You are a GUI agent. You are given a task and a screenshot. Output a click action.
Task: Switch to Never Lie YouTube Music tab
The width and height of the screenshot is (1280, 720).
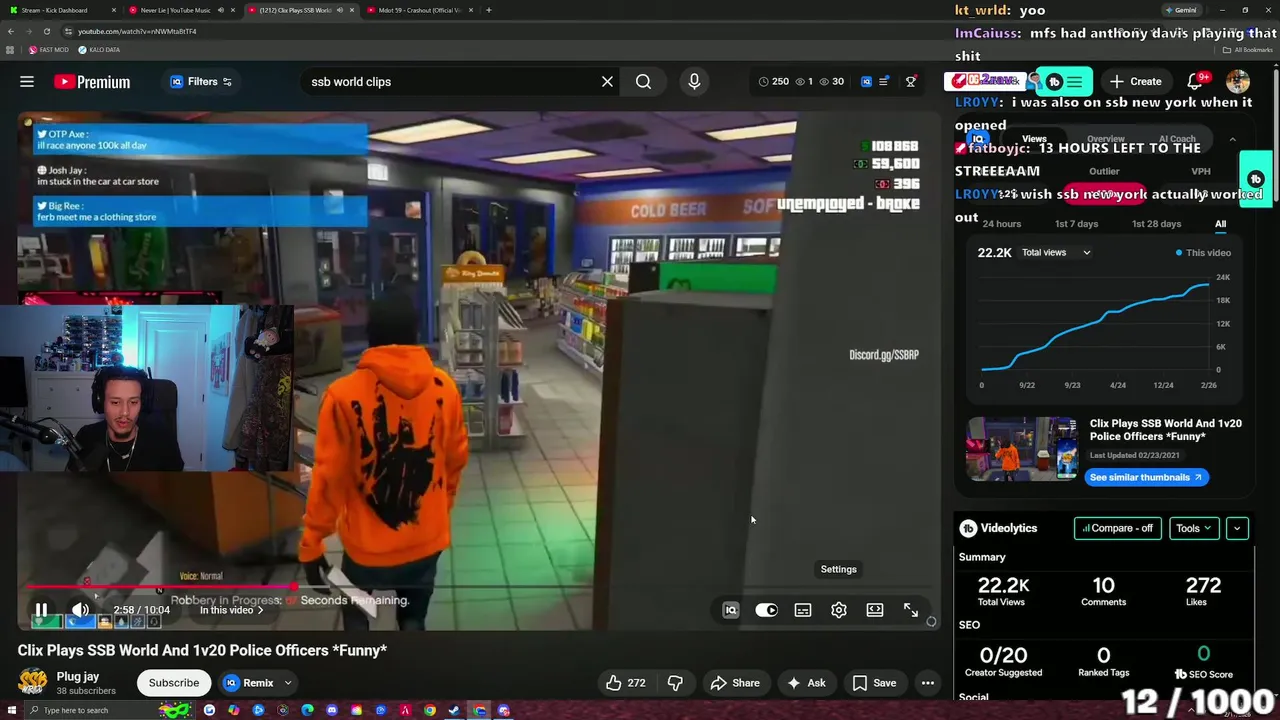(x=181, y=10)
